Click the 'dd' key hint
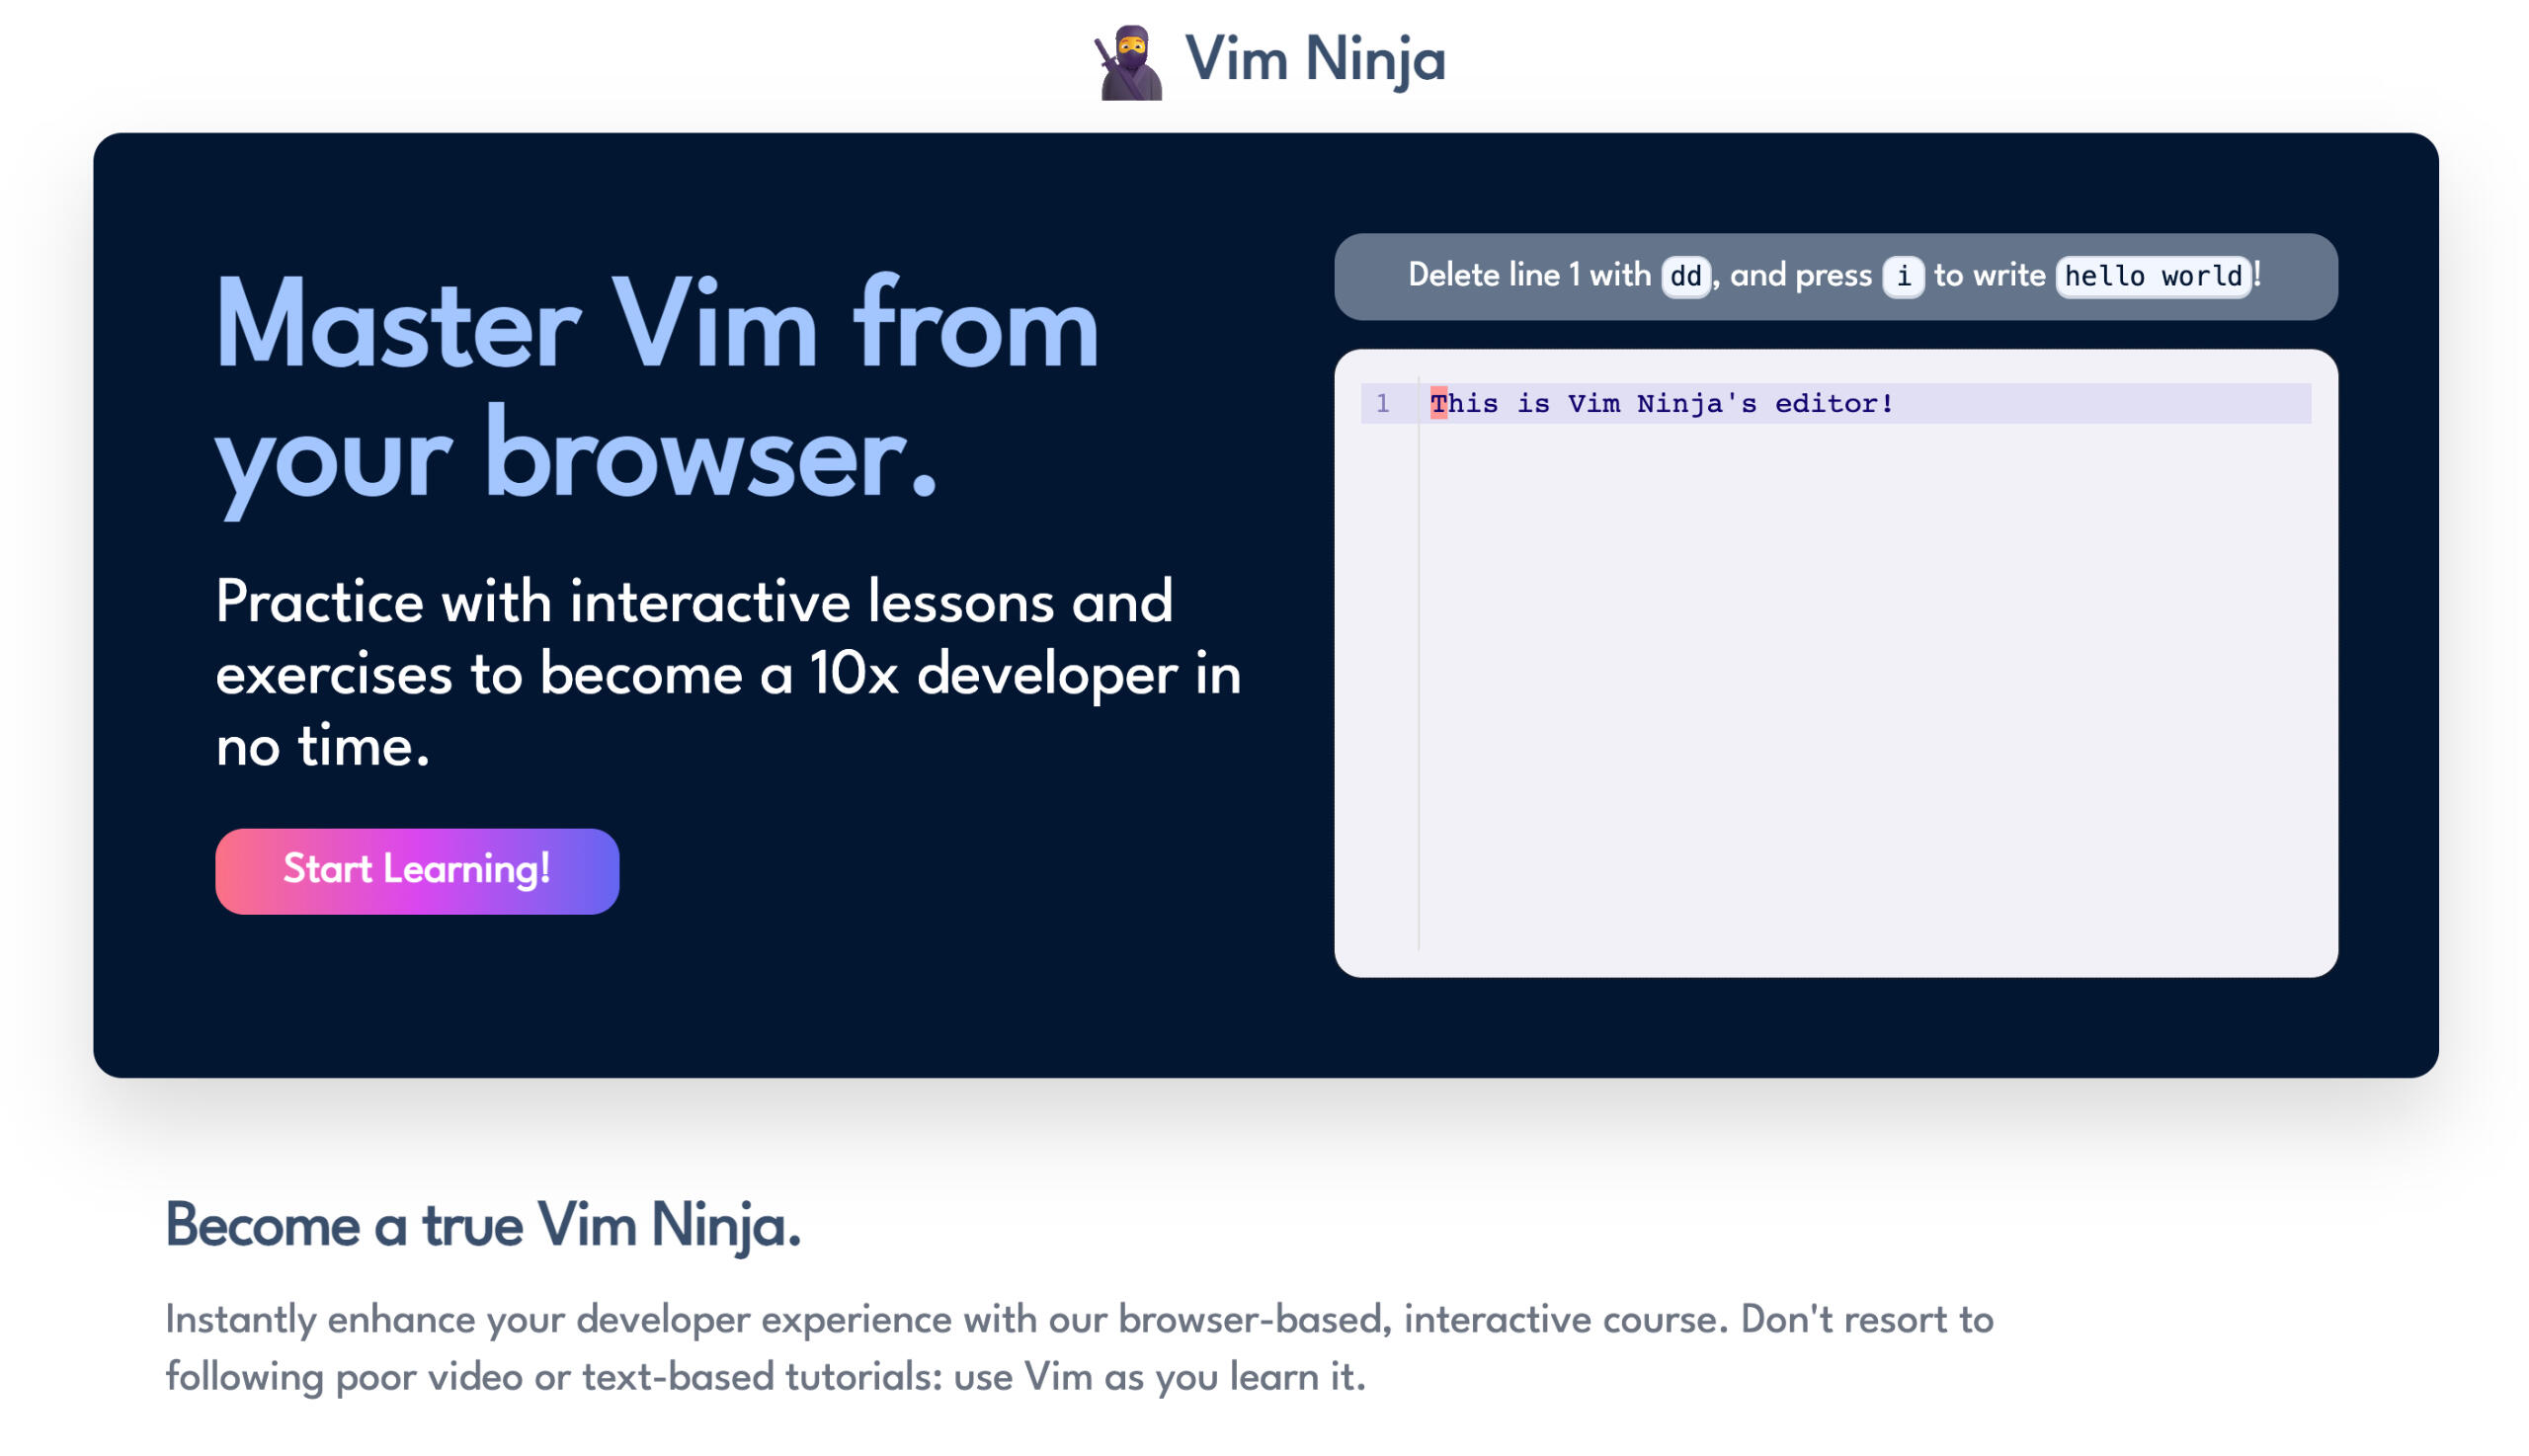 point(1685,276)
